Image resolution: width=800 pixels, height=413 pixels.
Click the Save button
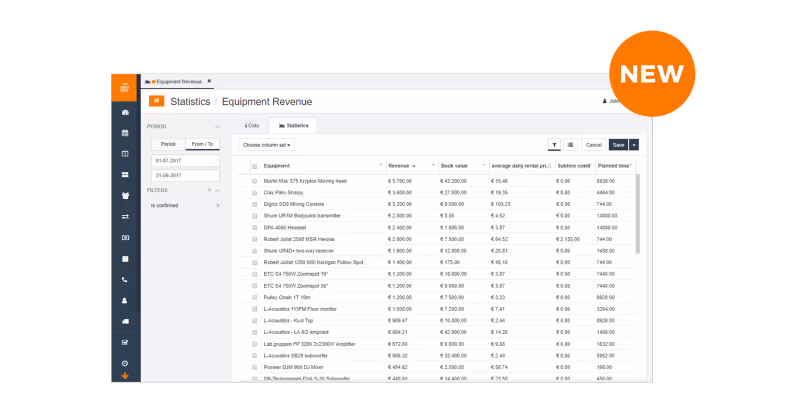point(618,145)
